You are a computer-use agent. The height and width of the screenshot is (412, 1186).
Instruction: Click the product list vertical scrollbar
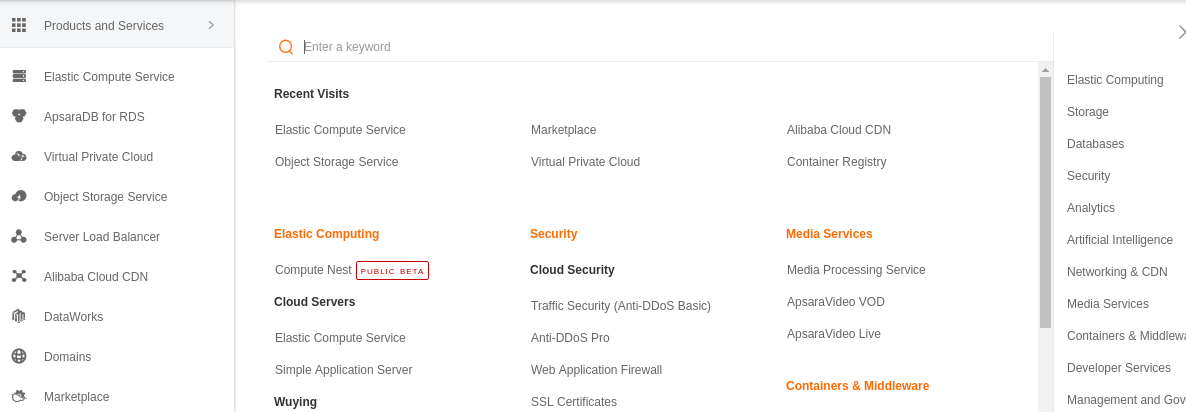click(1045, 203)
